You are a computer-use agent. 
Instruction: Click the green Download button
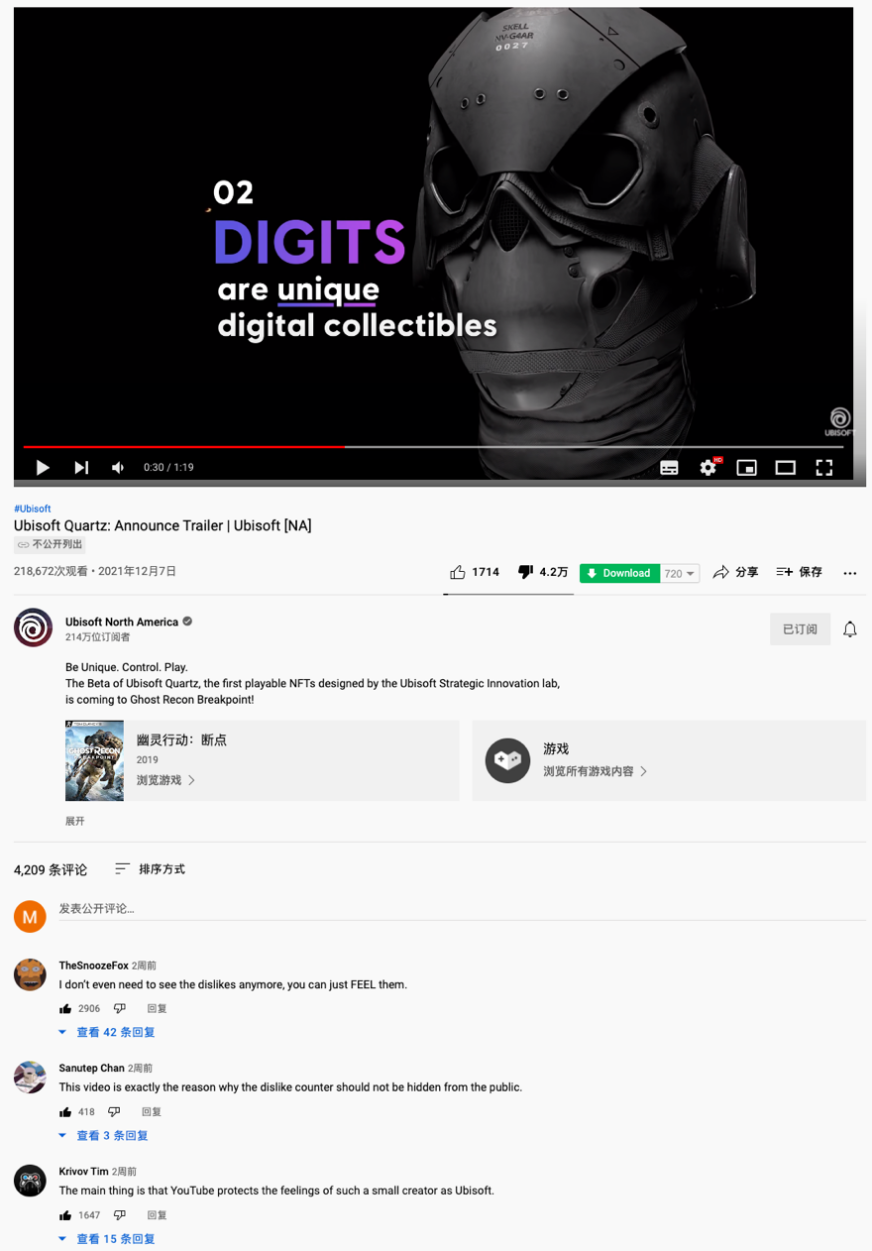pos(619,573)
